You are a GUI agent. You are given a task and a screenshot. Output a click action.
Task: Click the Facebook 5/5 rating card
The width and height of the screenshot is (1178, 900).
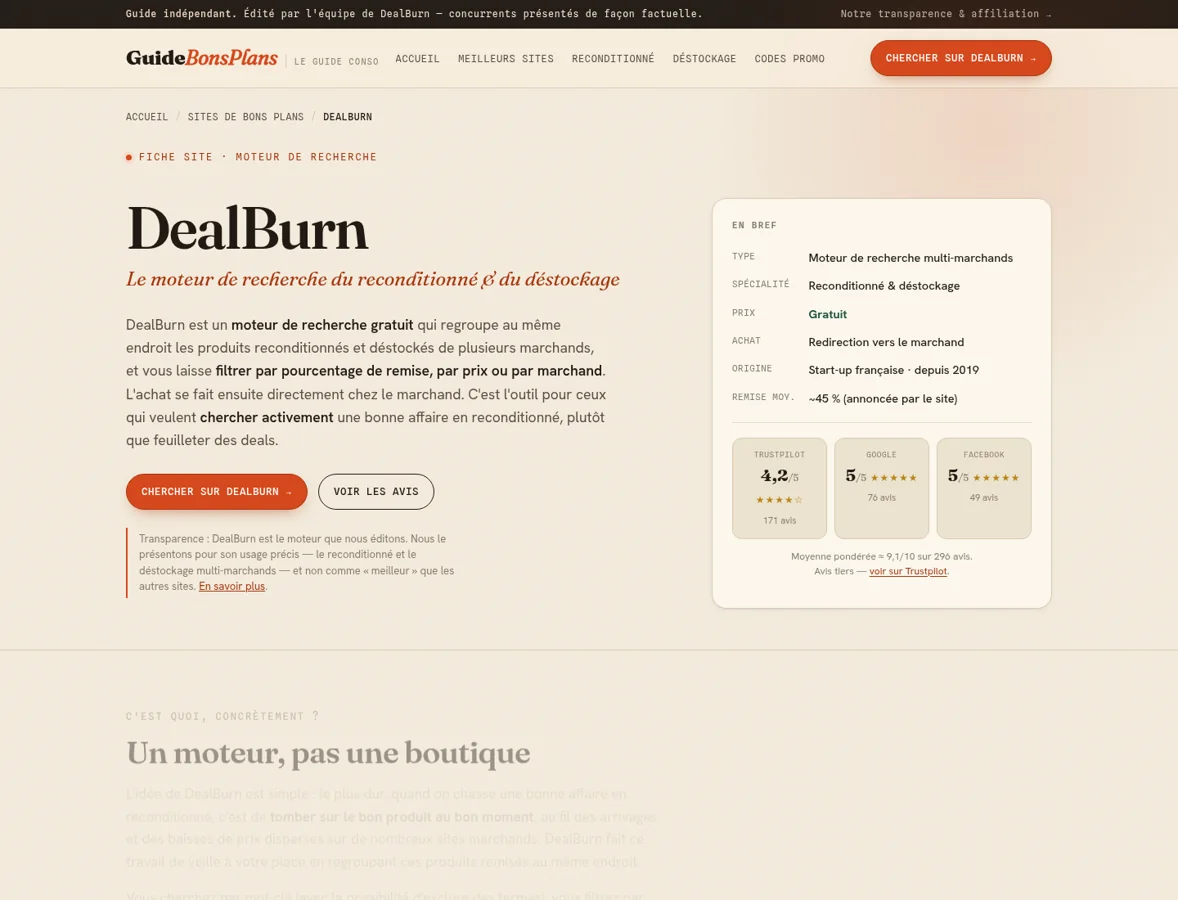click(x=983, y=488)
